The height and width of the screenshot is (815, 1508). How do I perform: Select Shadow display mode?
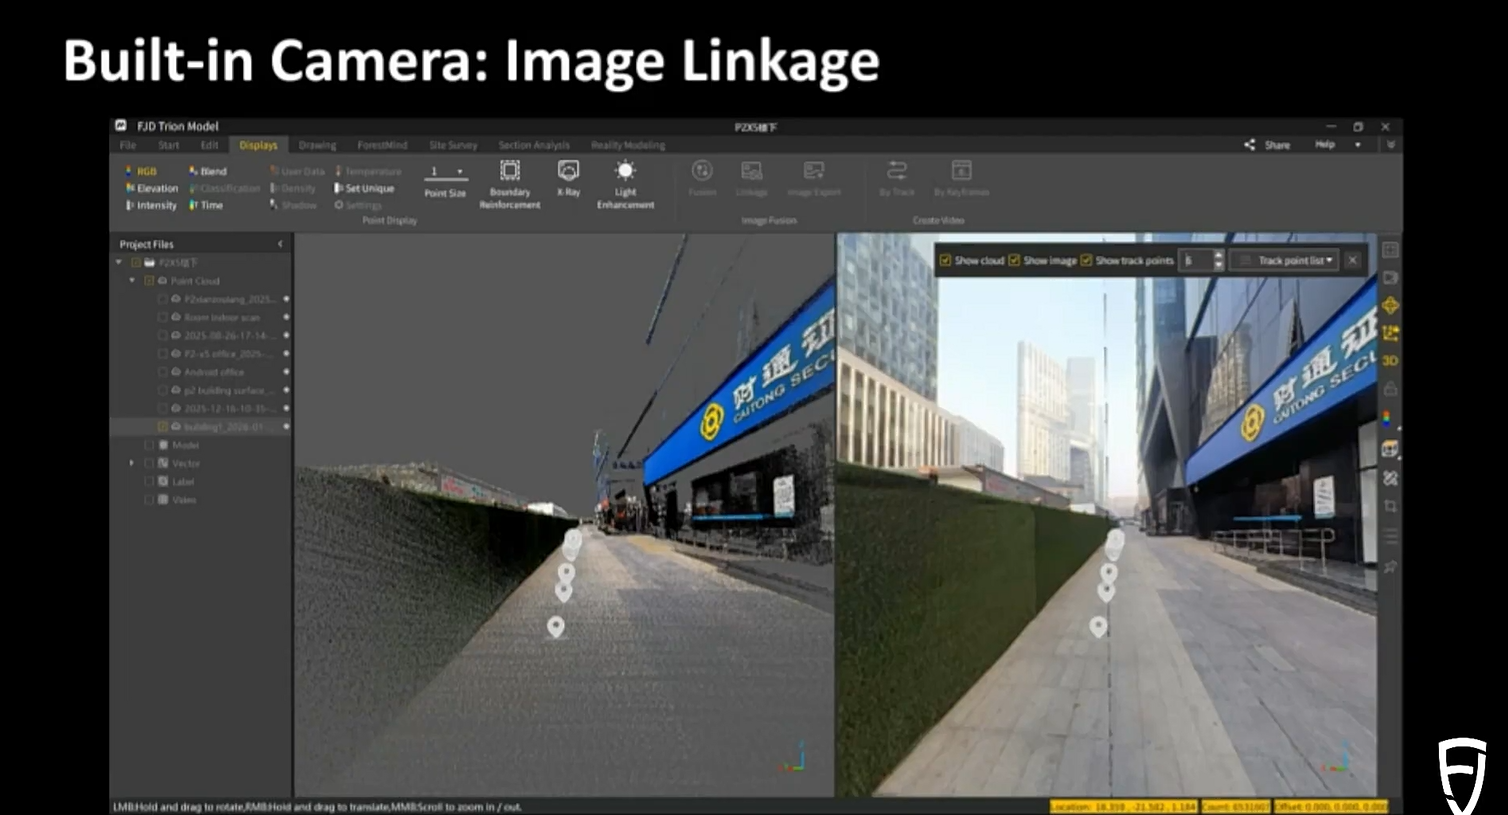(x=292, y=205)
